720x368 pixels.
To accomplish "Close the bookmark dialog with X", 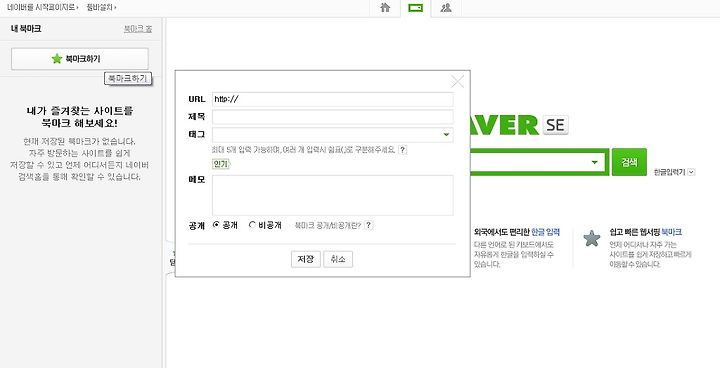I will click(457, 81).
